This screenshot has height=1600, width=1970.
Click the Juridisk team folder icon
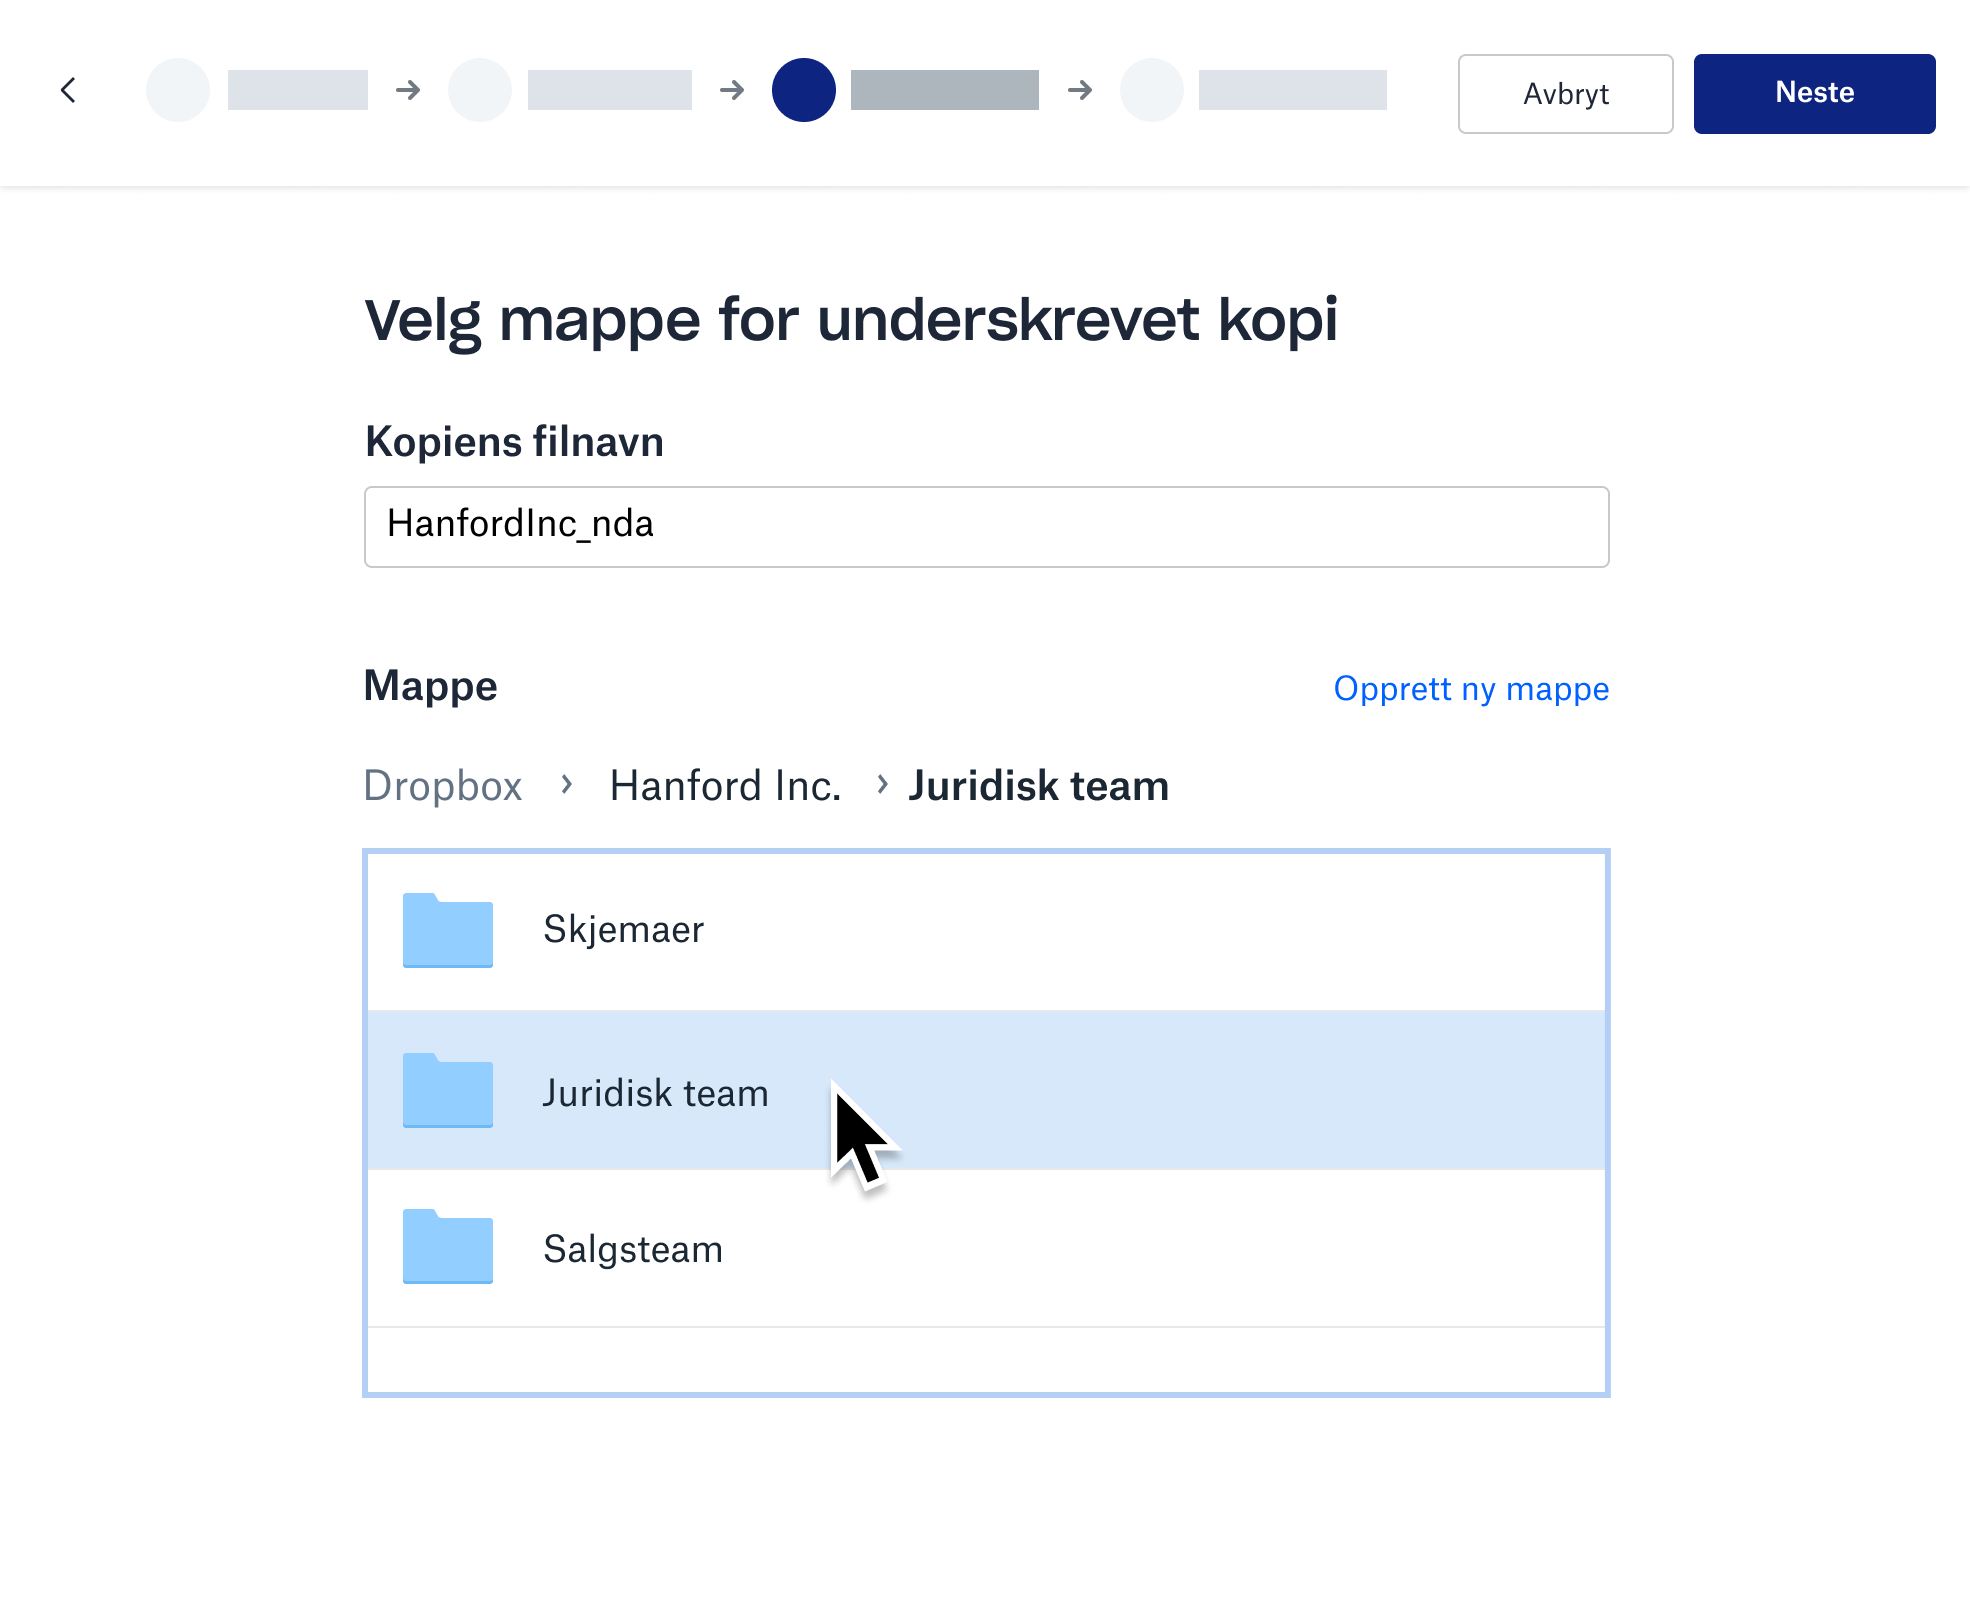tap(448, 1090)
